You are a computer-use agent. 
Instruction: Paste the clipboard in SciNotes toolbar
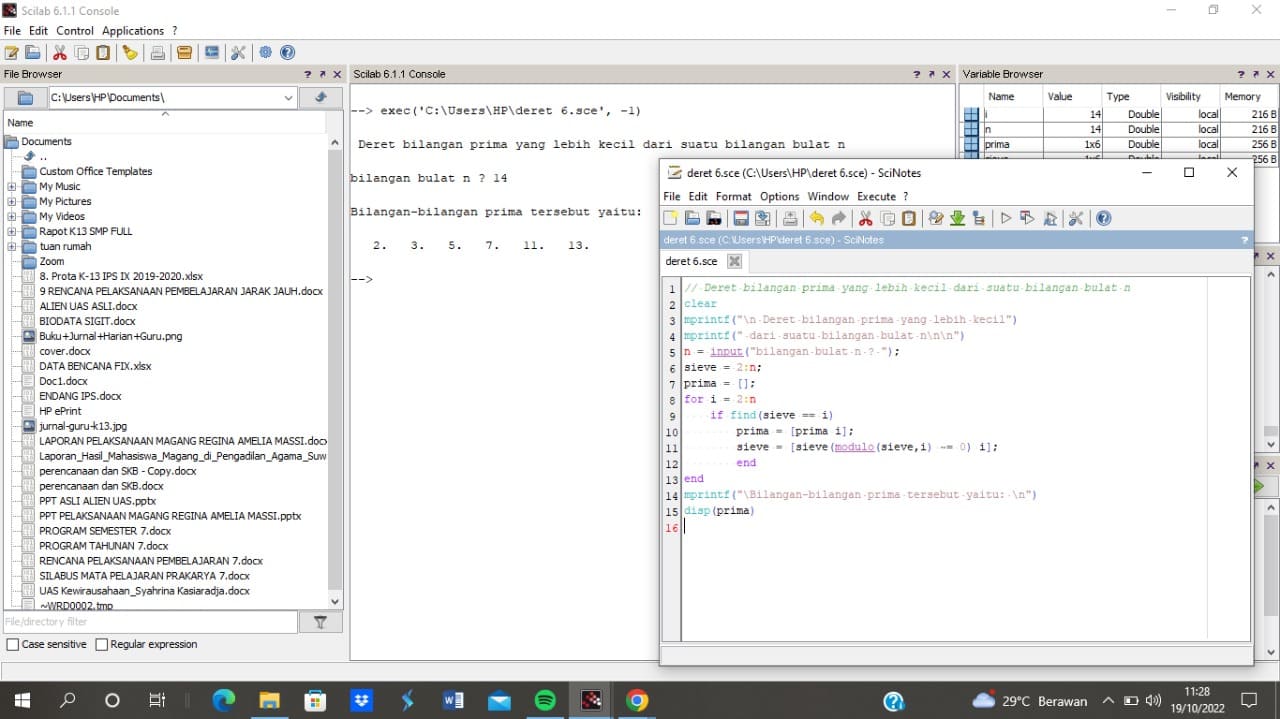[x=908, y=218]
